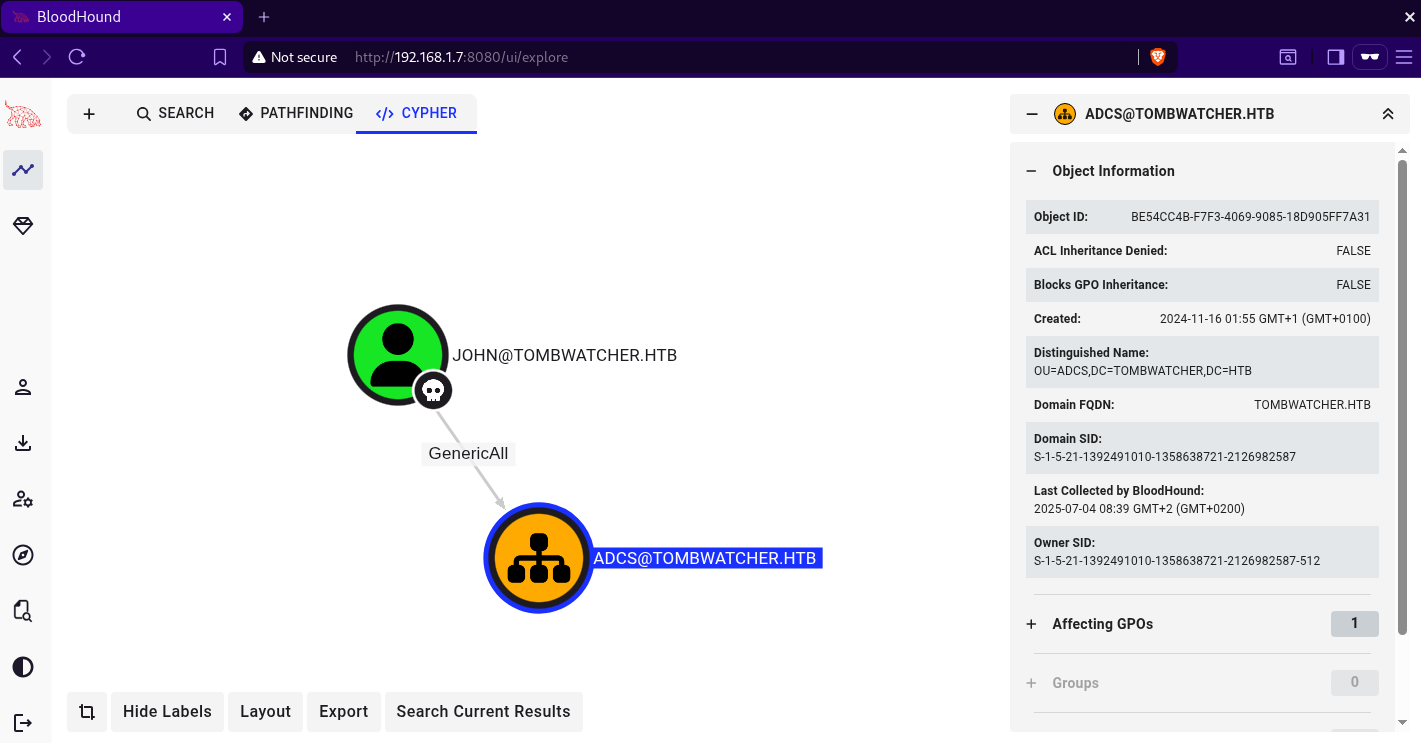The width and height of the screenshot is (1421, 743).
Task: Toggle Hide Labels on the graph
Action: (167, 712)
